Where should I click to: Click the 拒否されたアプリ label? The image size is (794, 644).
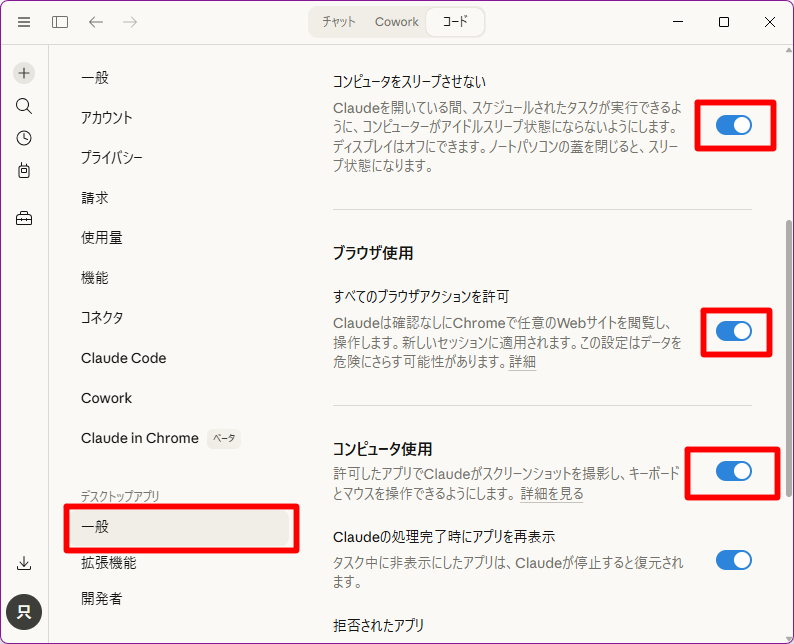378,626
